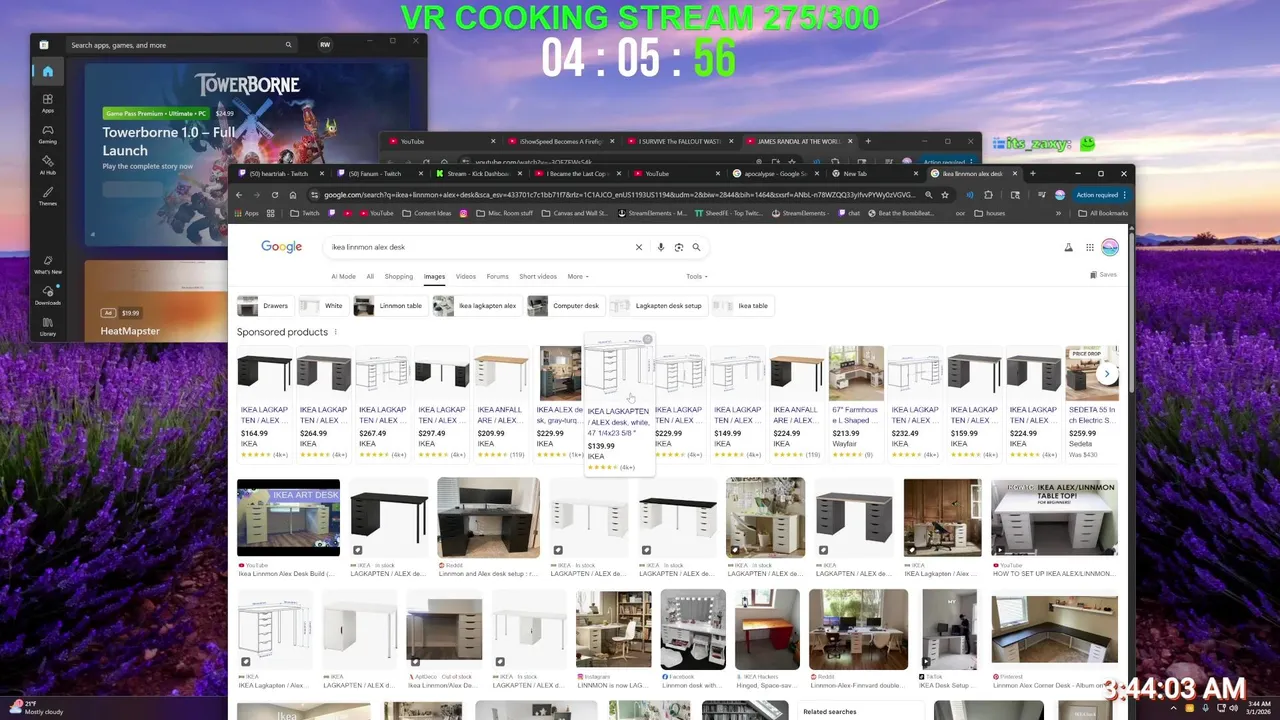Expand the Tools dropdown
The height and width of the screenshot is (720, 1280).
click(696, 276)
